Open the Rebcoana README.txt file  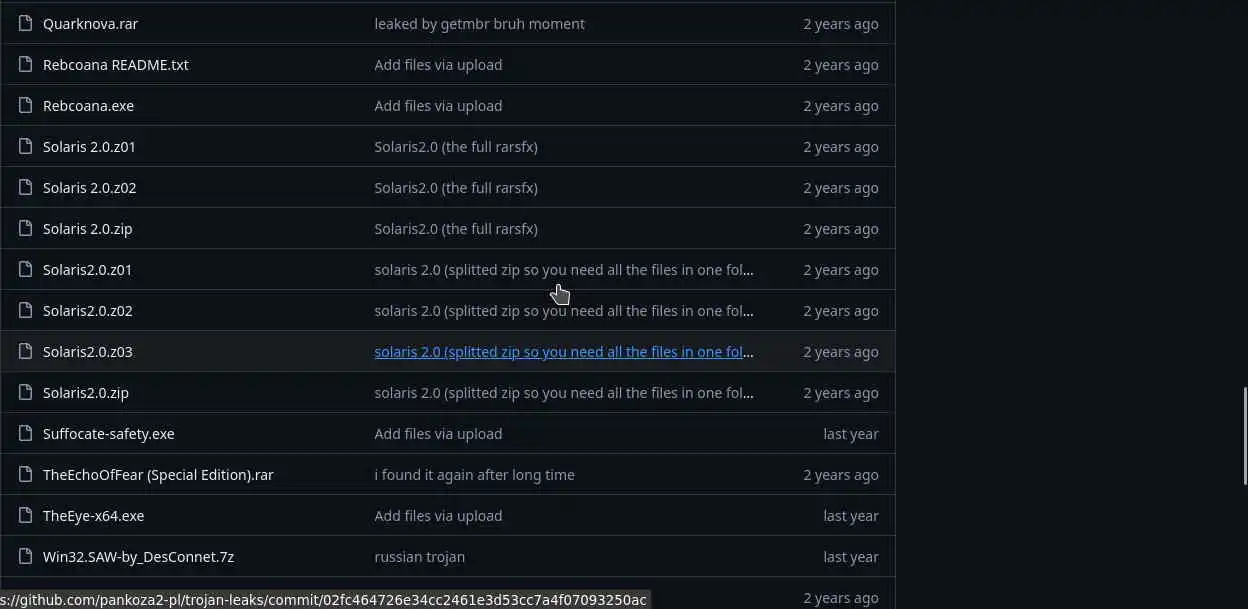click(x=115, y=64)
